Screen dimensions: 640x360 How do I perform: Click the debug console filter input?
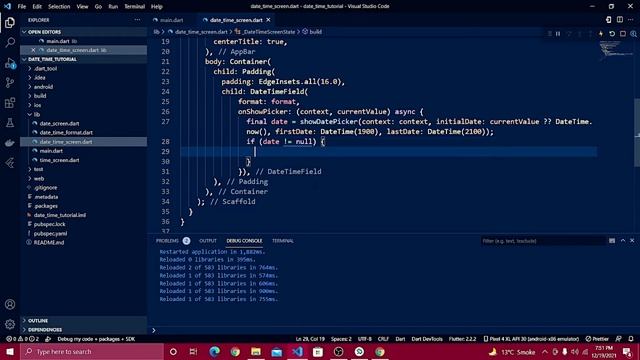[x=543, y=241]
